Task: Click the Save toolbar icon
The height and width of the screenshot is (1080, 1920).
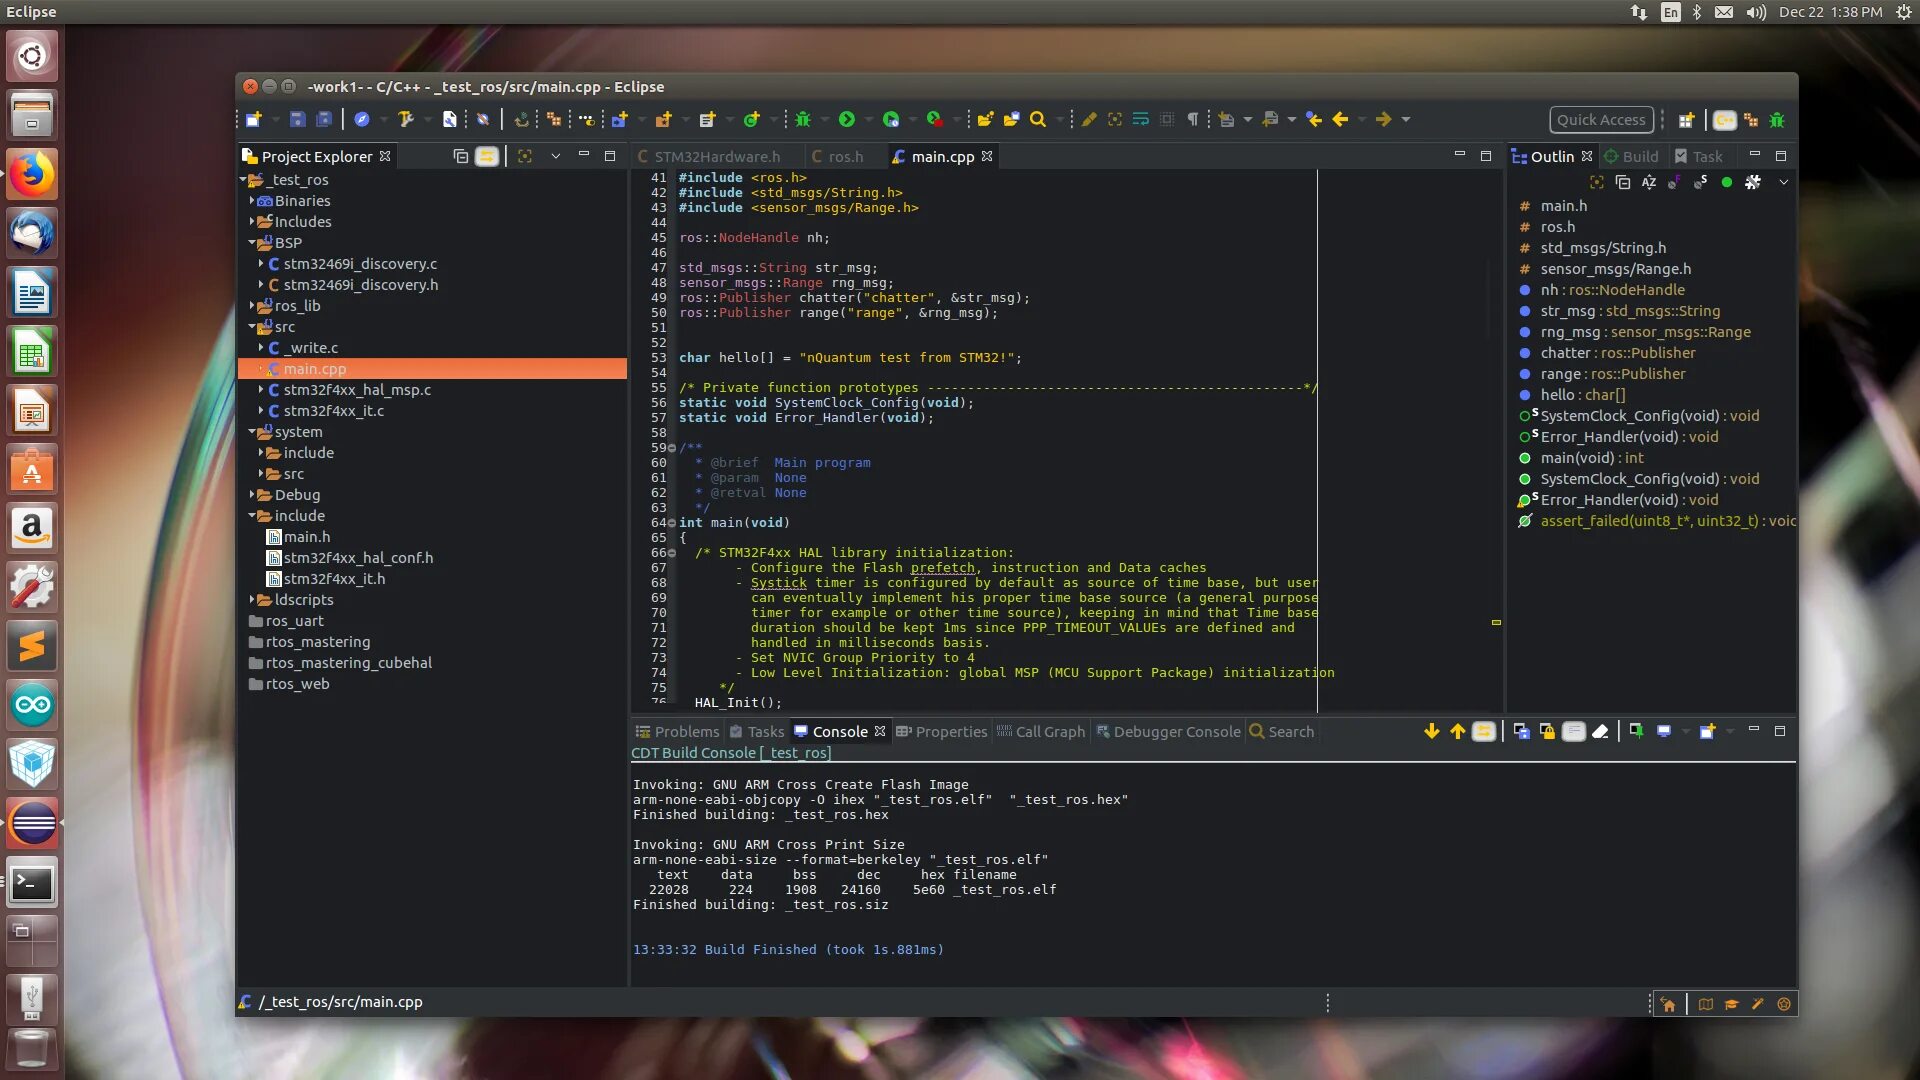Action: click(297, 119)
